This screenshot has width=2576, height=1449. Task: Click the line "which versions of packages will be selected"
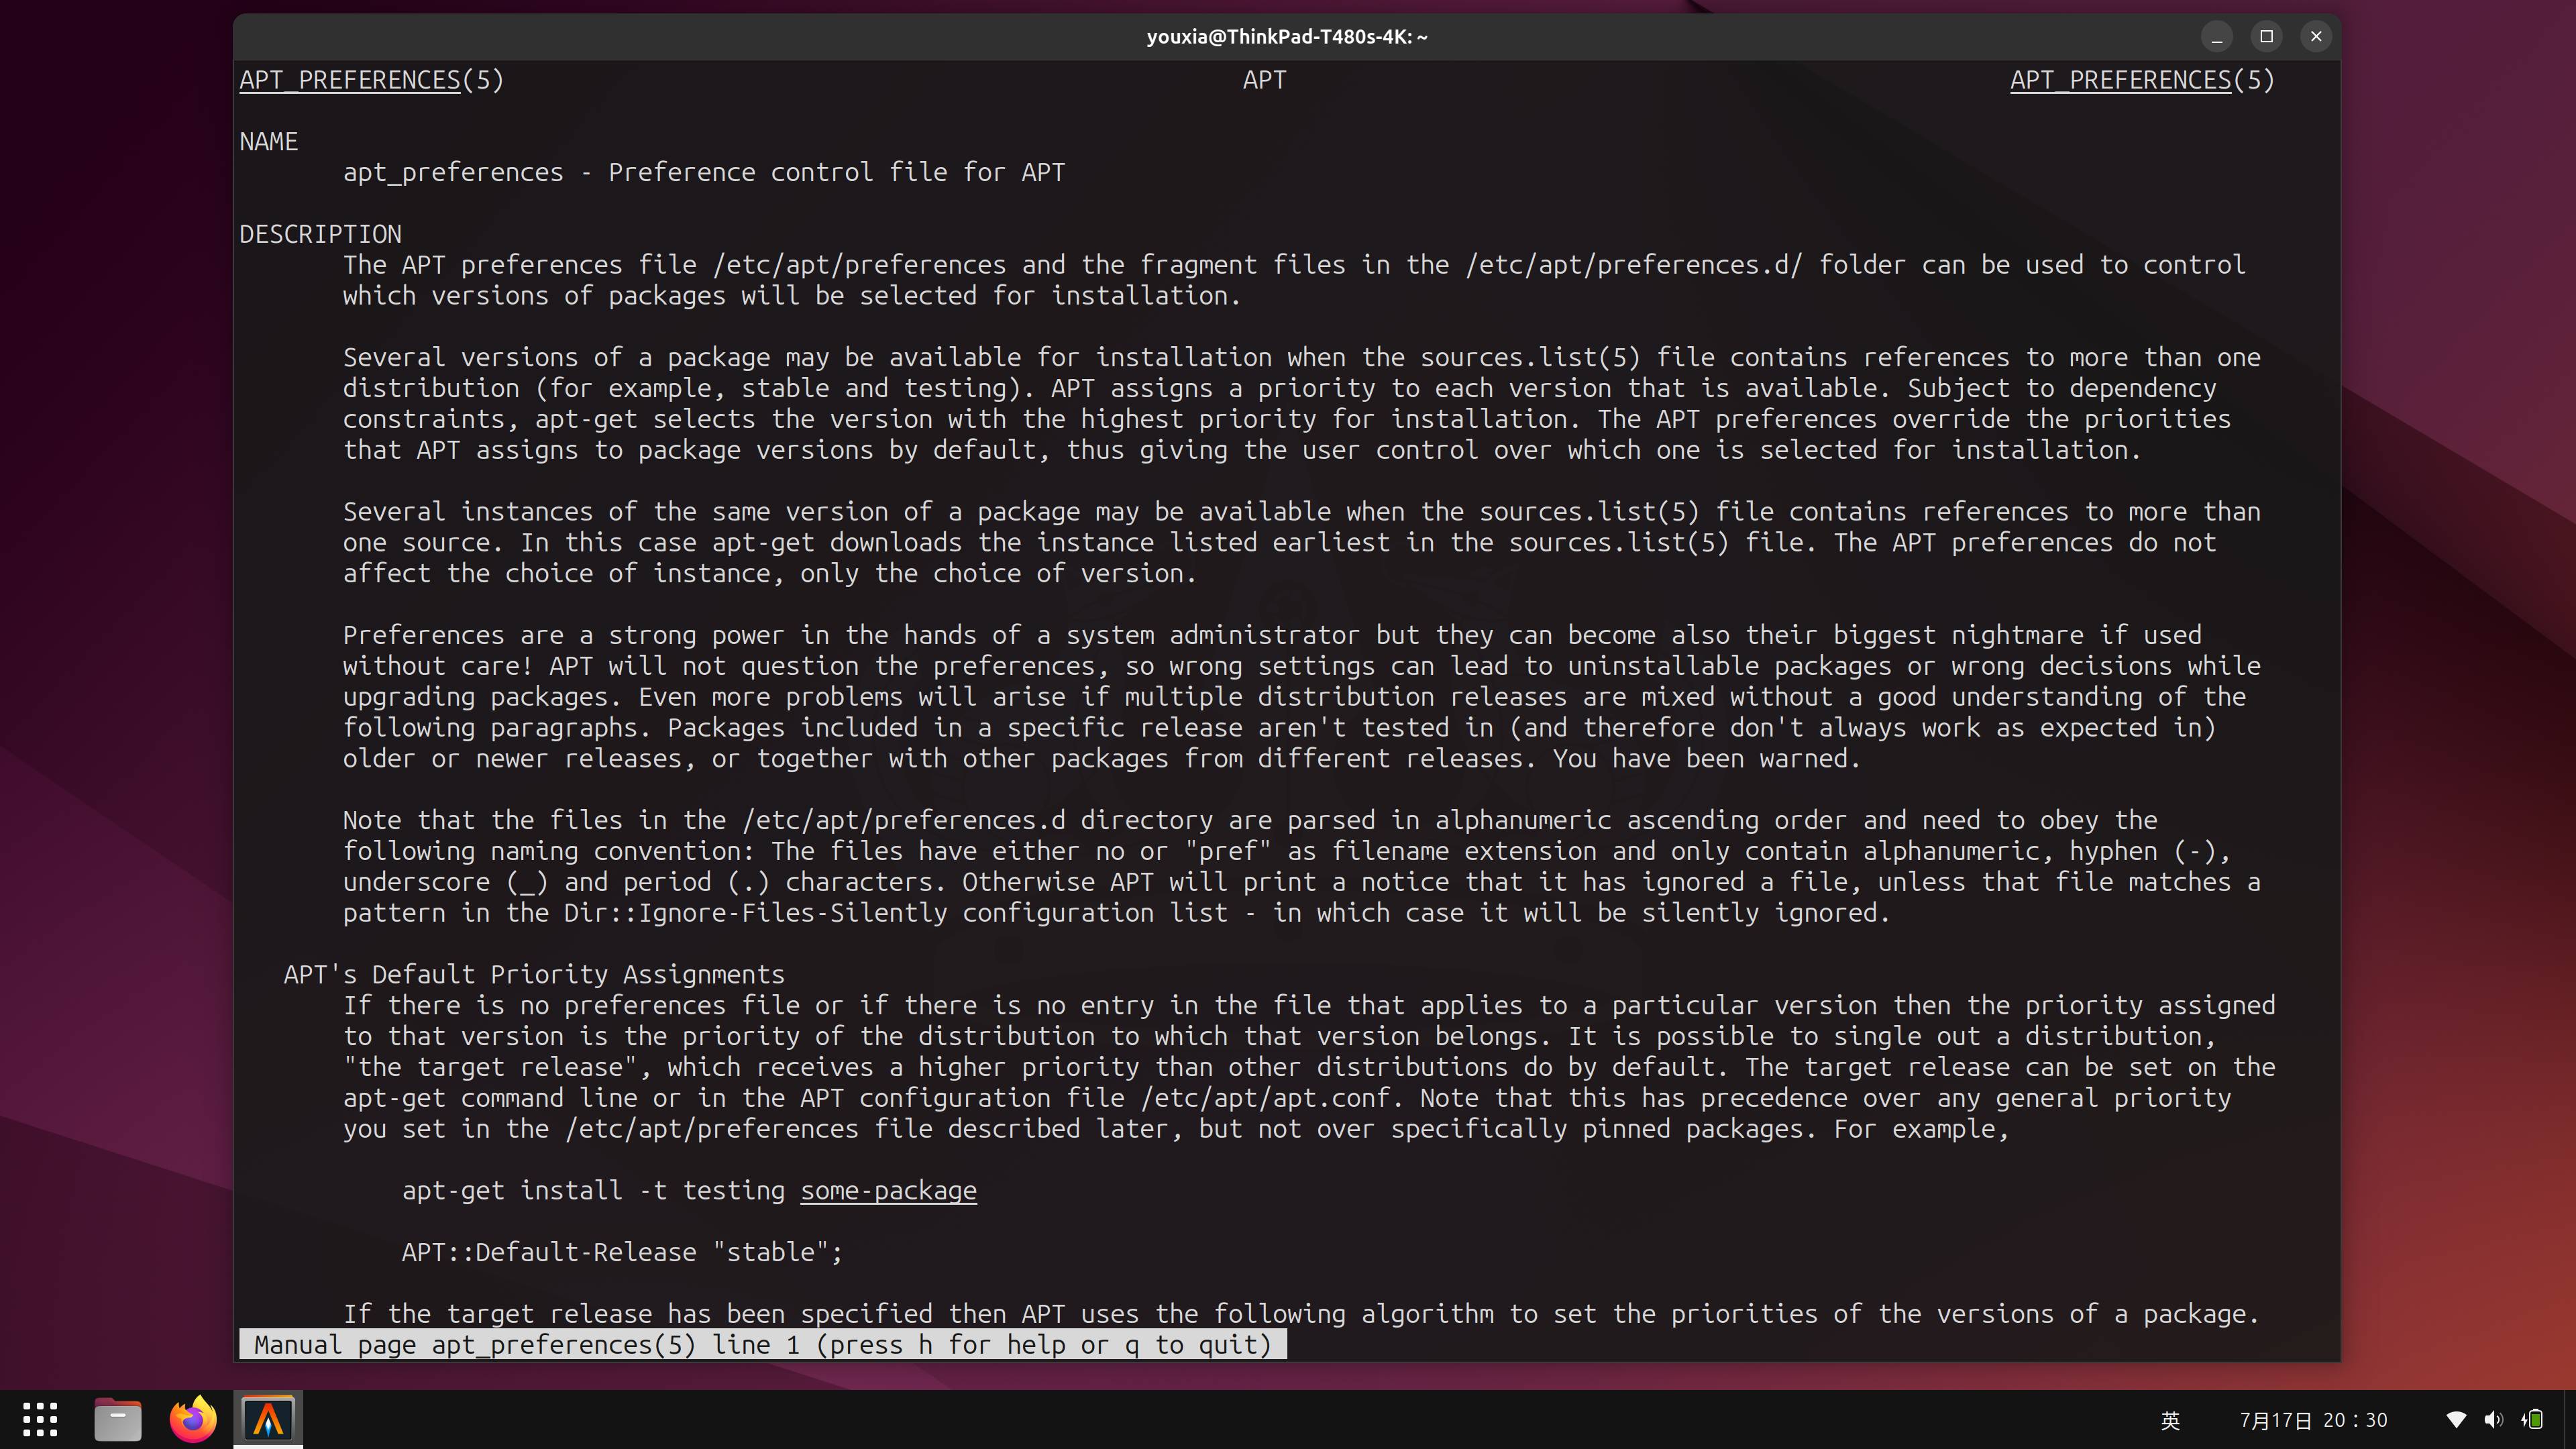(x=792, y=296)
